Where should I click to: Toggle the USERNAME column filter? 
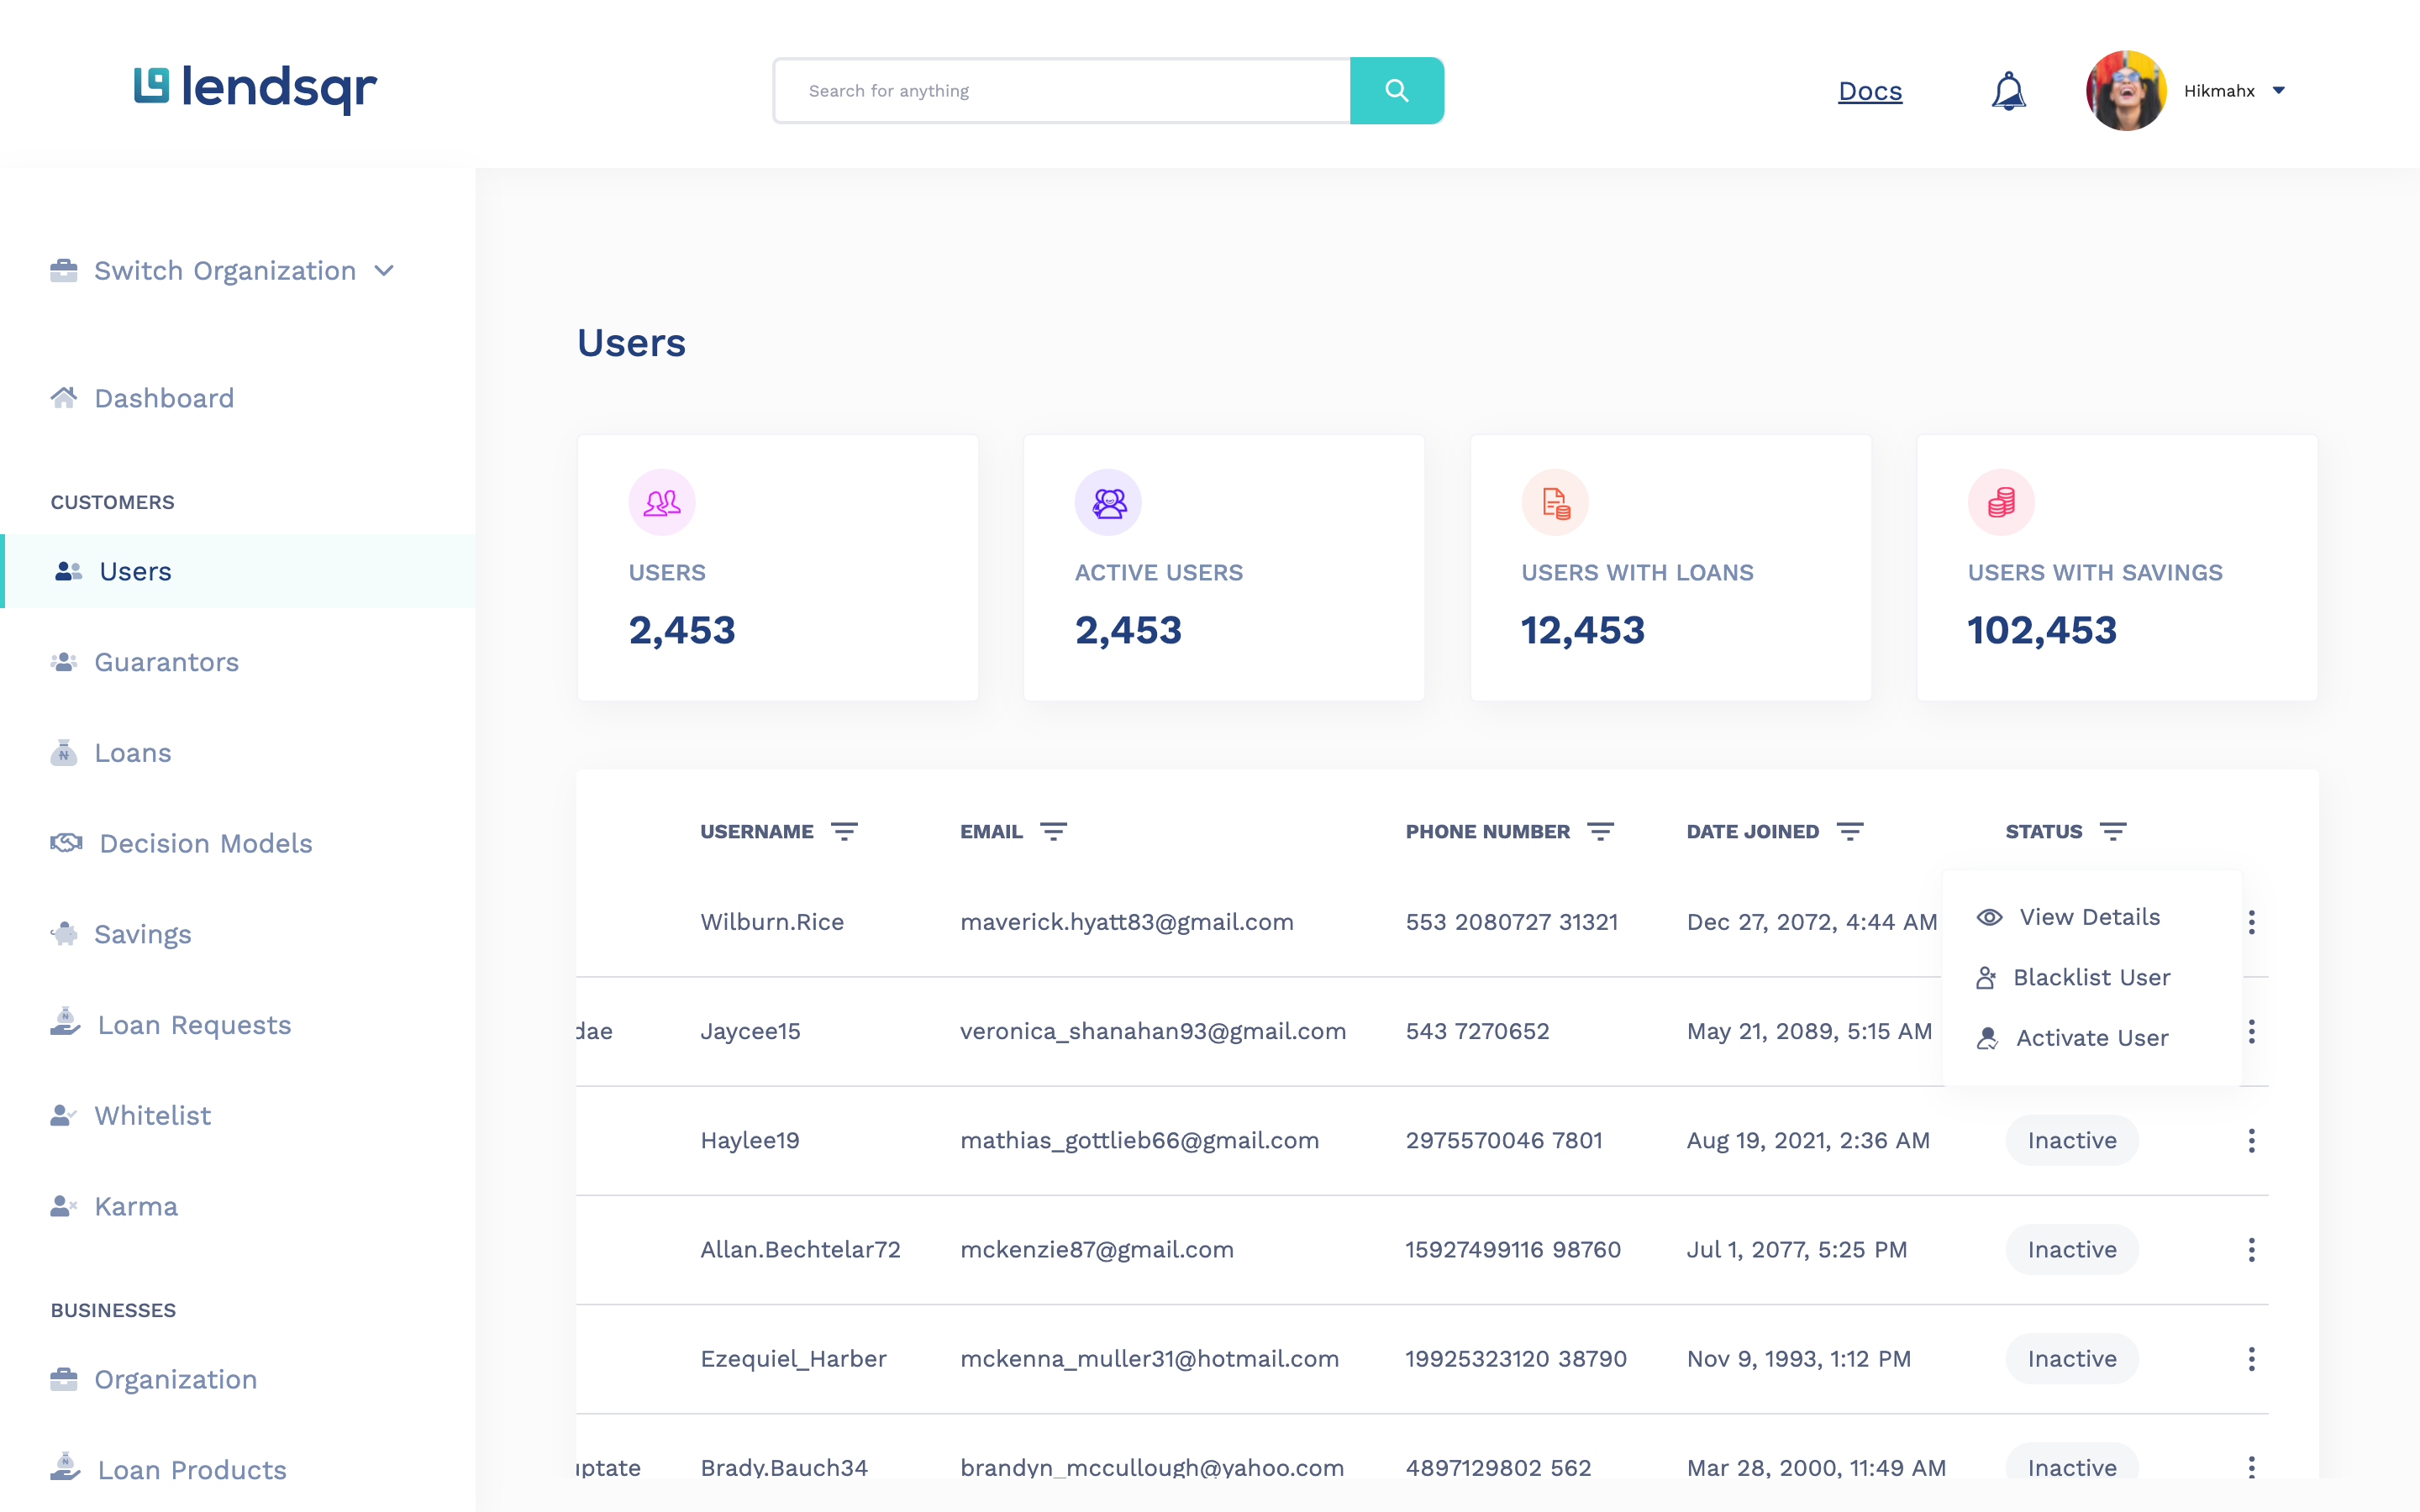point(845,831)
